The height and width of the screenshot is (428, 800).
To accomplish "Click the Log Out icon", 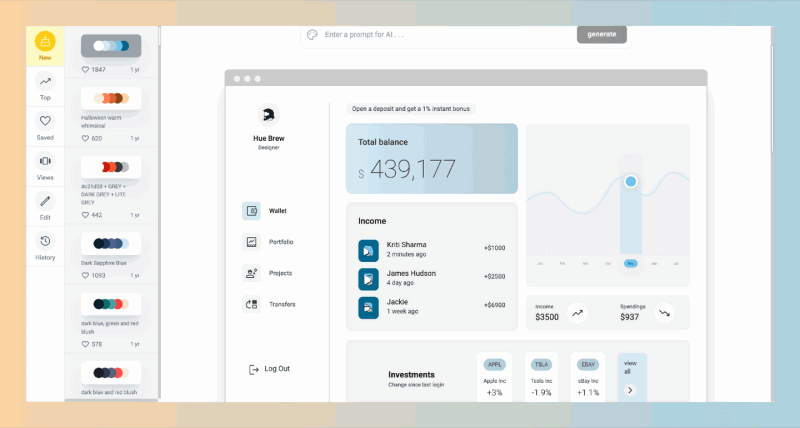I will 254,369.
